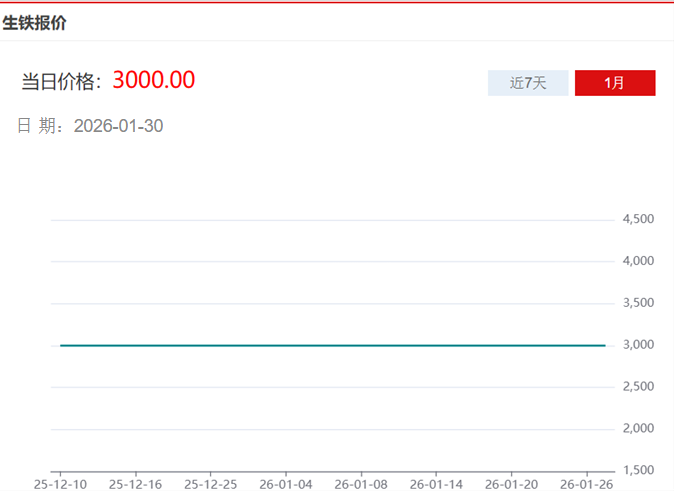The width and height of the screenshot is (680, 491).
Task: Select the 25-12-25 date on the axis
Action: [x=210, y=484]
